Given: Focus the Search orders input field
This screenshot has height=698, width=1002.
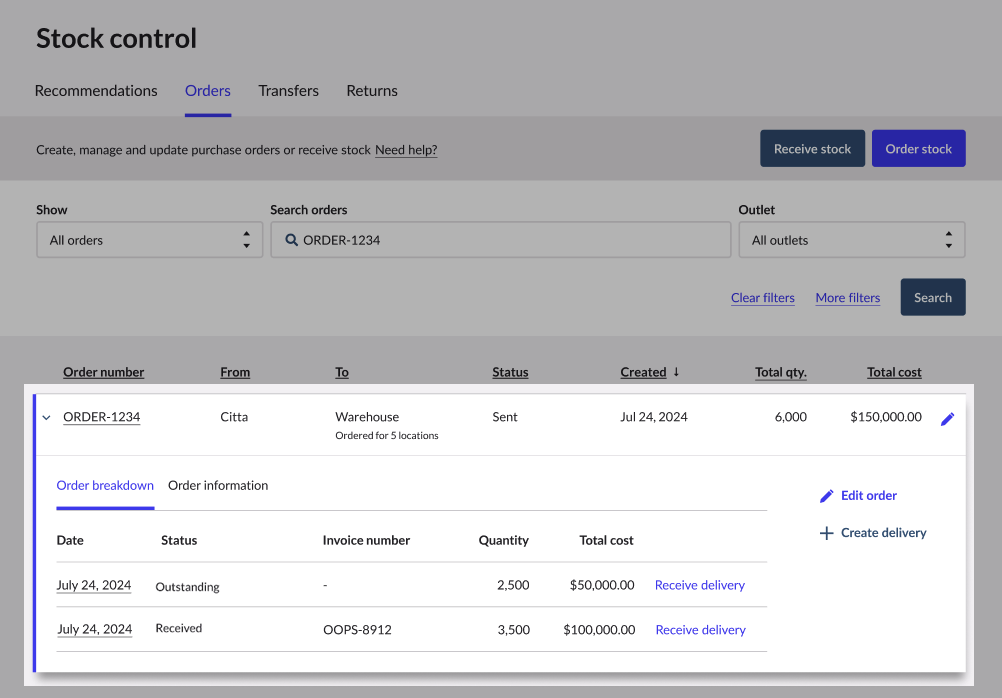Looking at the screenshot, I should (x=500, y=240).
